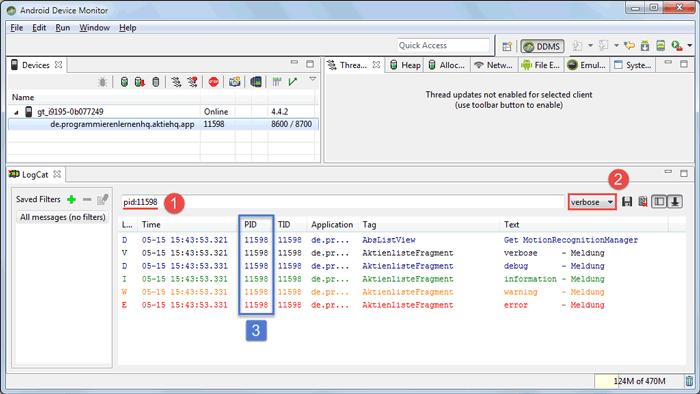Select the AbsListView log row
The height and width of the screenshot is (394, 700).
click(x=401, y=240)
